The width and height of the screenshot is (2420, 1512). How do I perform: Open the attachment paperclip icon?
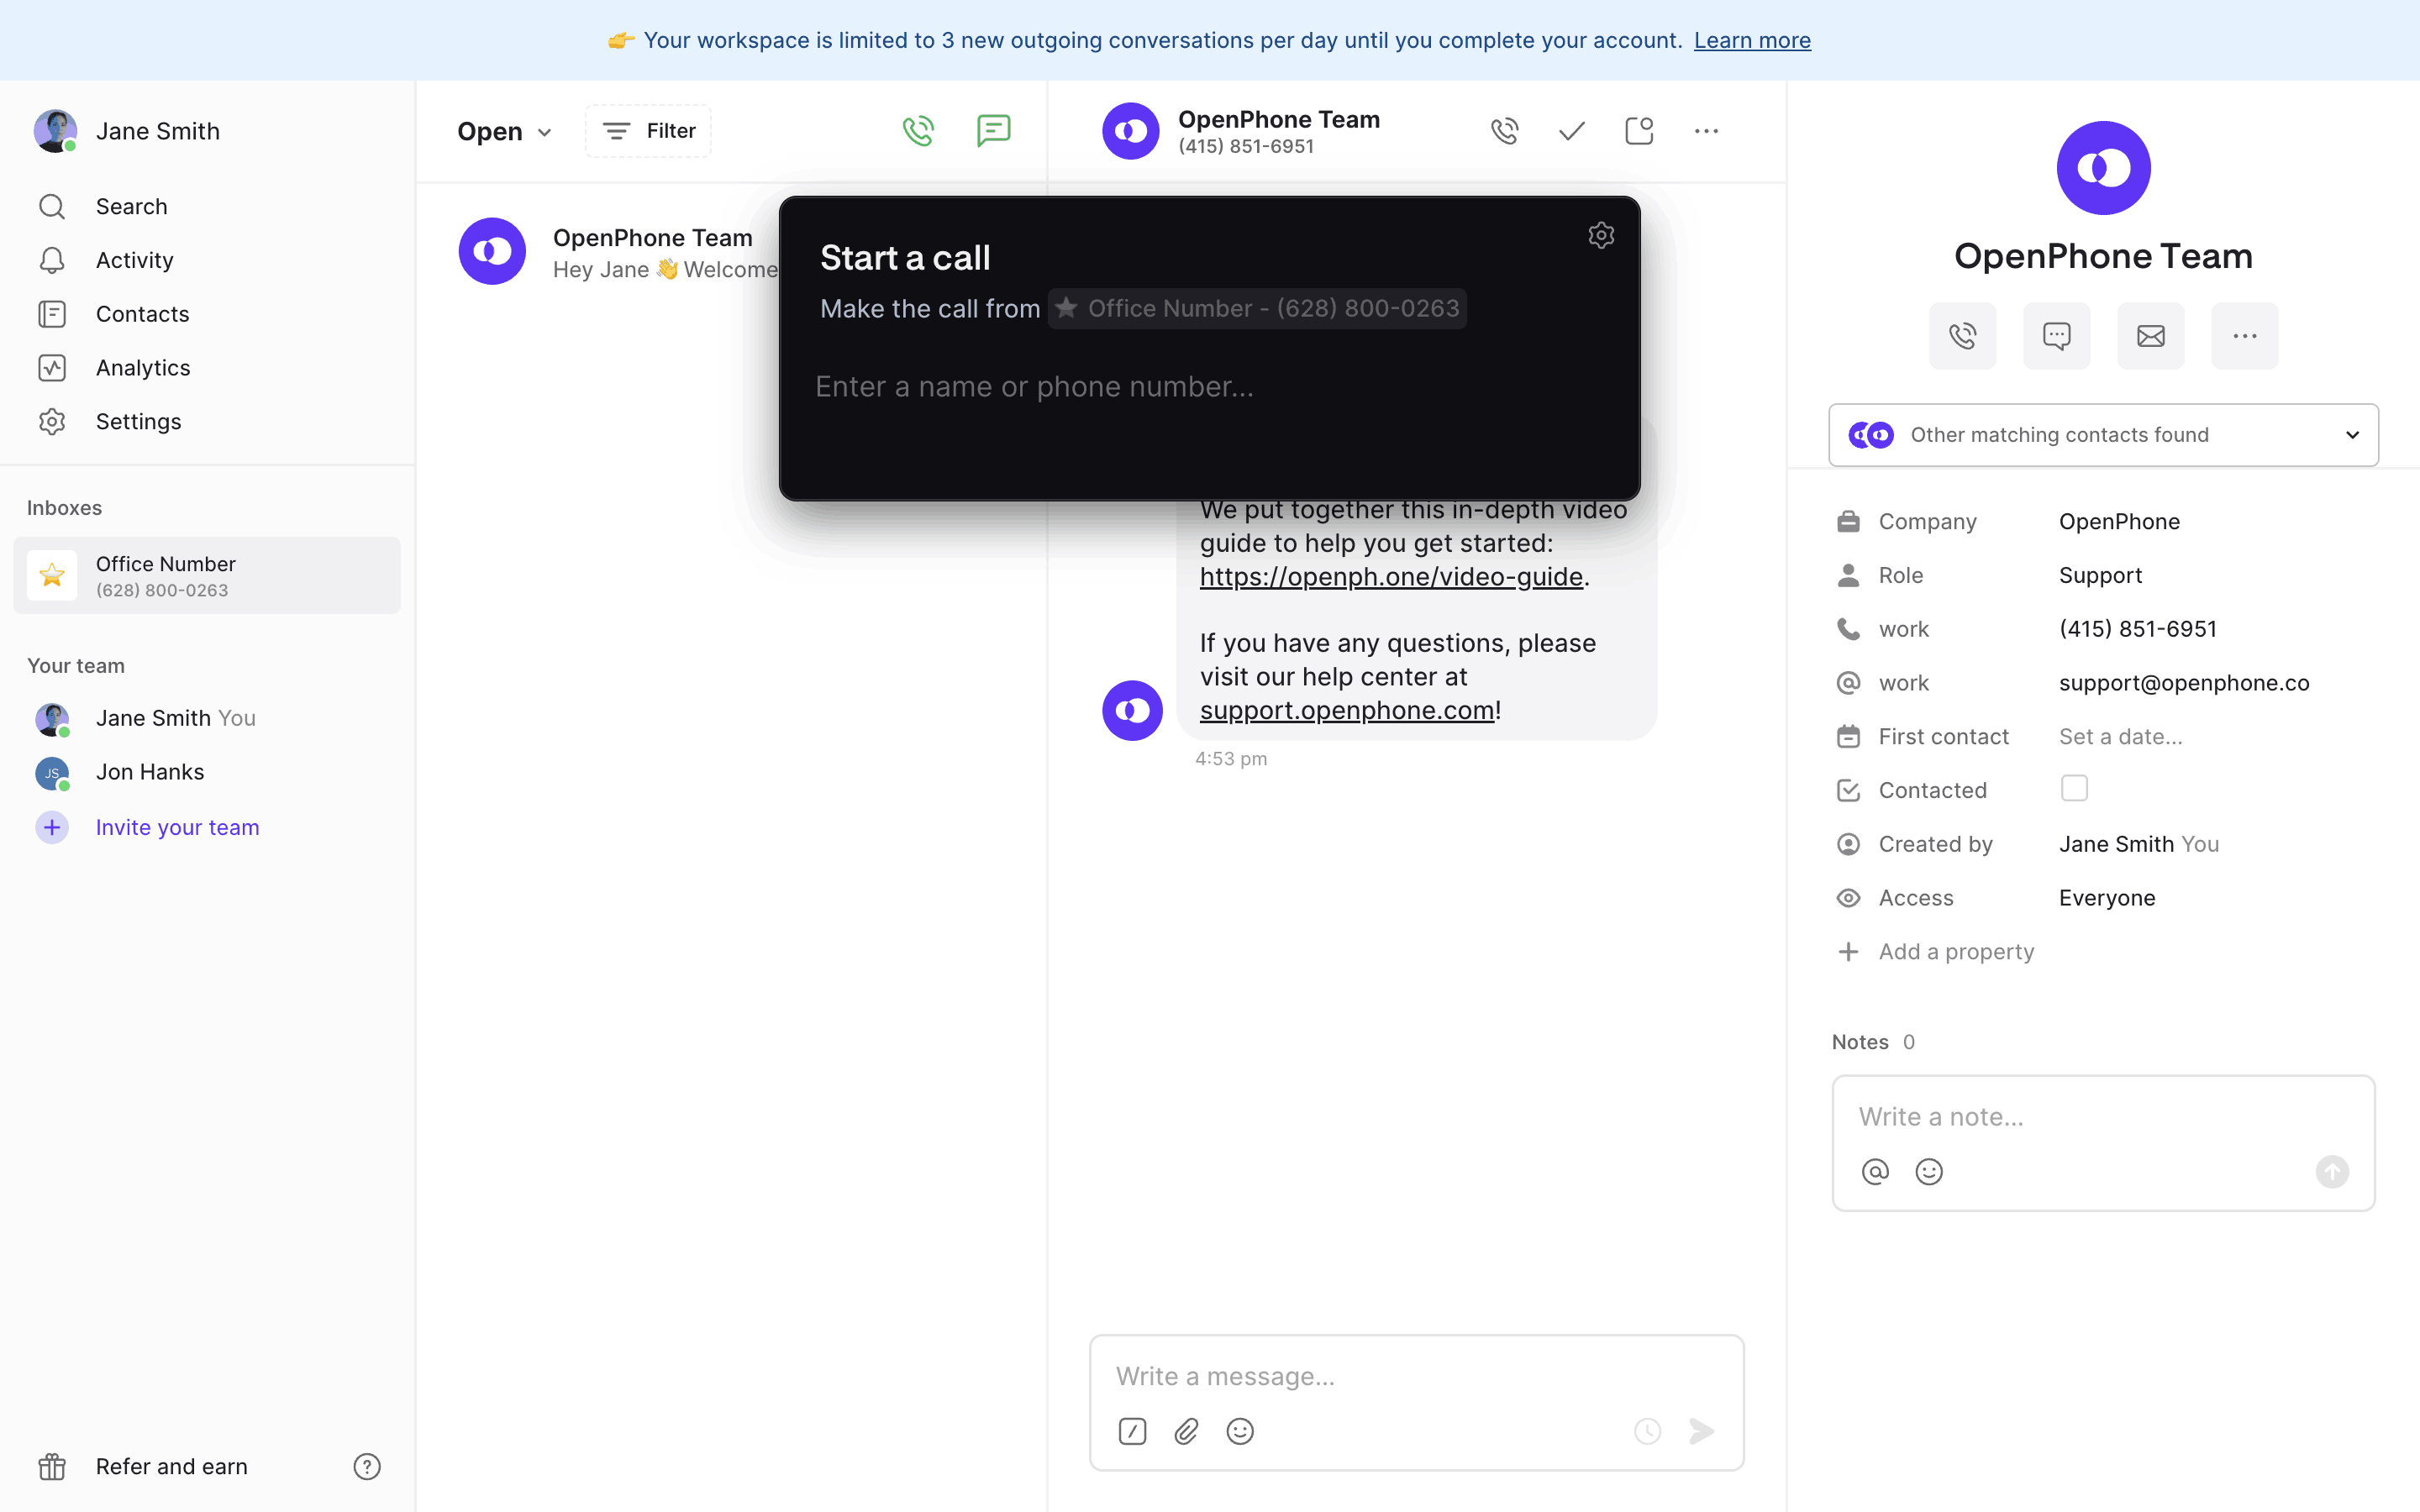click(1186, 1431)
